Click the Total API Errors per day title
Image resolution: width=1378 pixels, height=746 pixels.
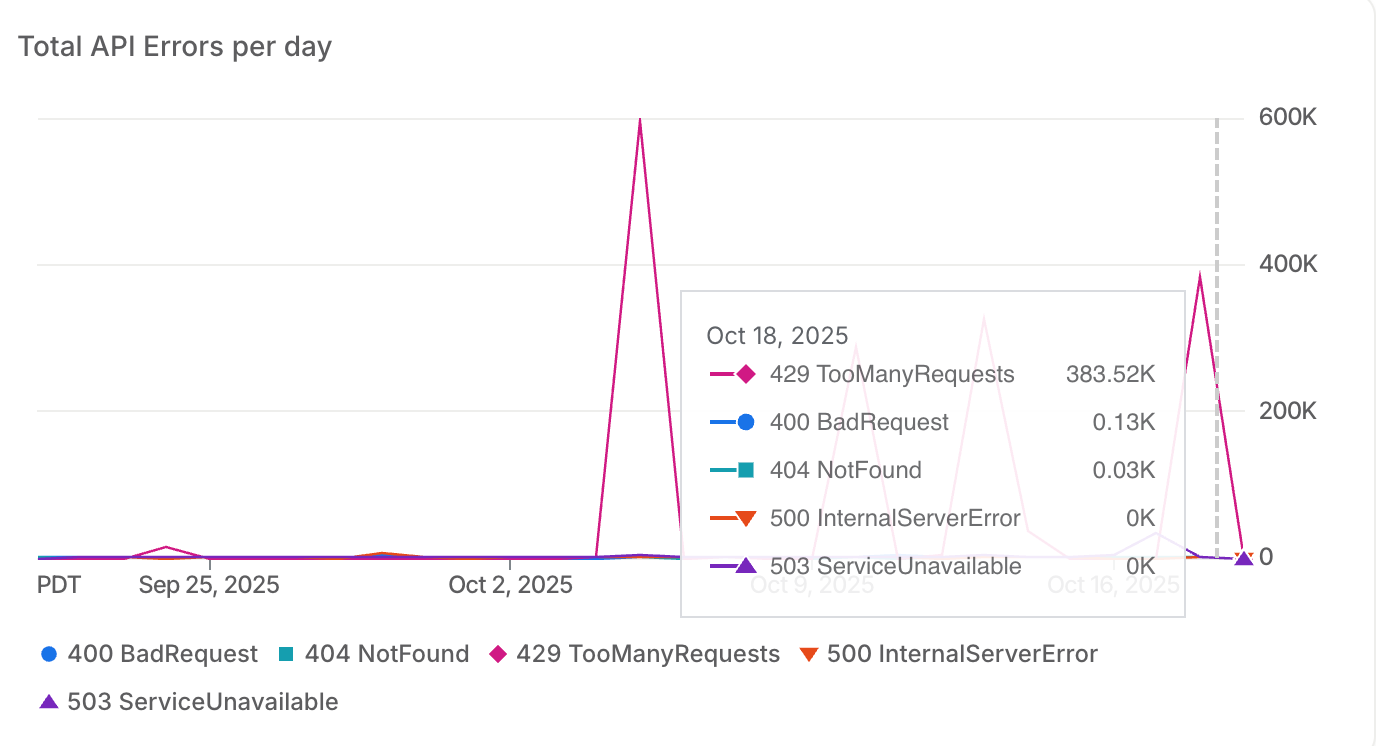pyautogui.click(x=175, y=46)
